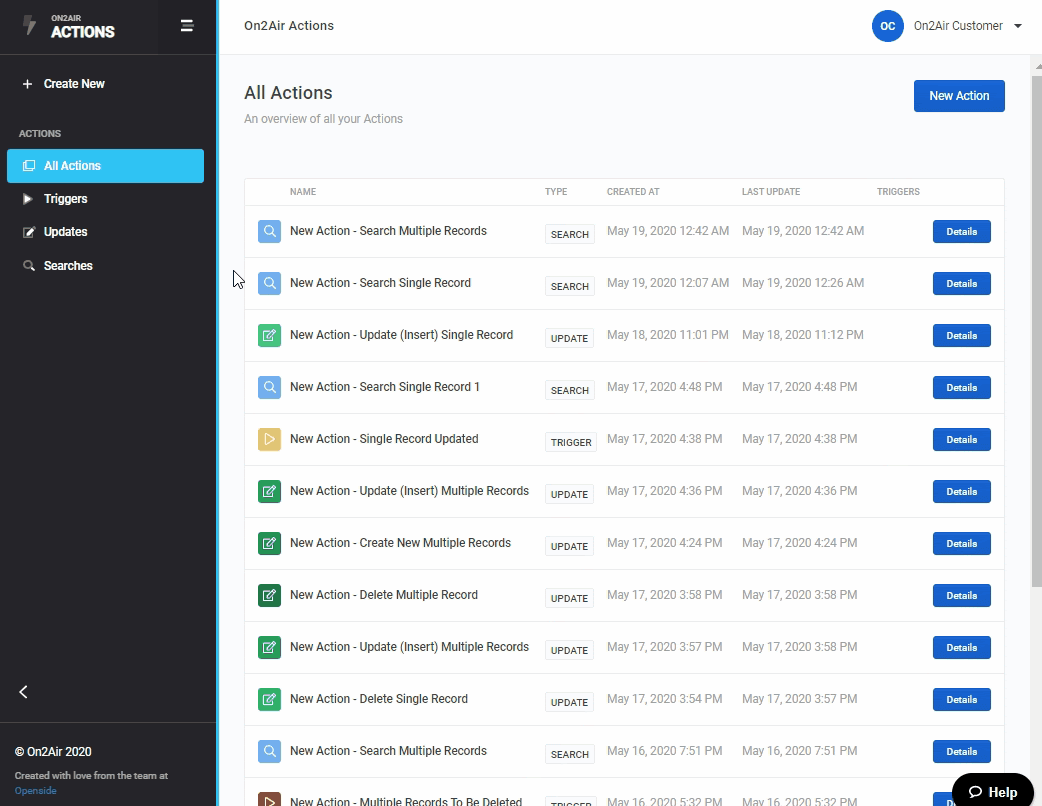Click the yellow trigger icon for Single Record Updated
This screenshot has width=1042, height=806.
click(x=269, y=439)
